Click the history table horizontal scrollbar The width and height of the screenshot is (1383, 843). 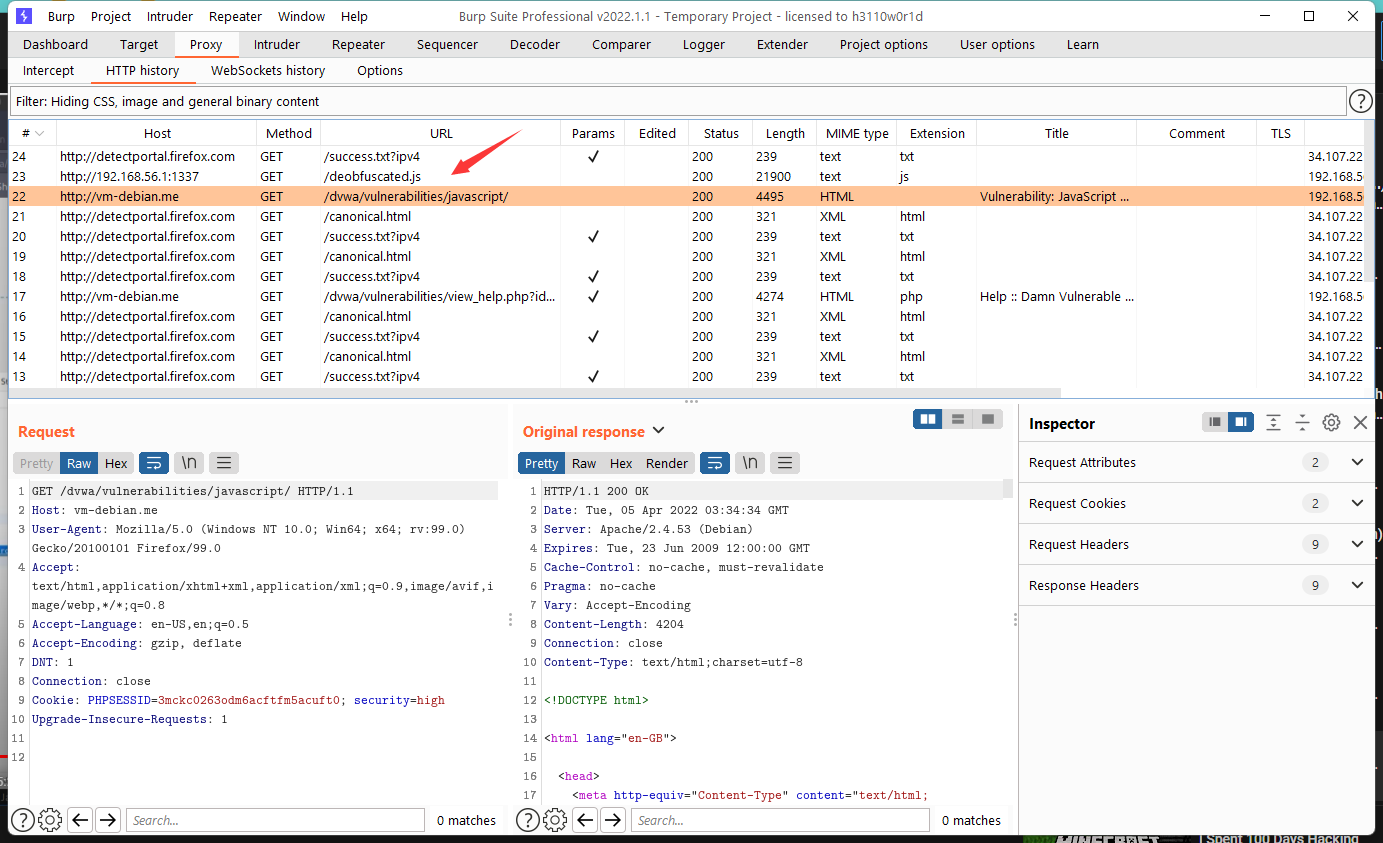pos(535,393)
